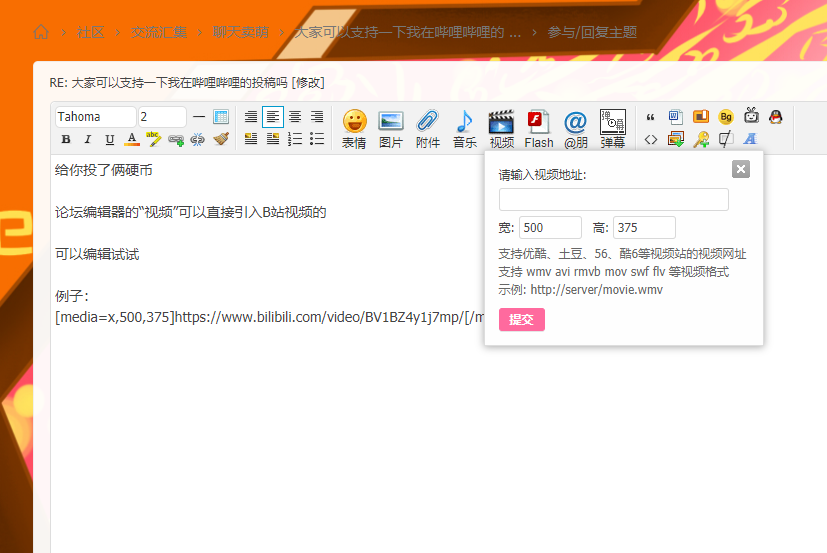This screenshot has width=827, height=553.
Task: Click the 宽 width field
Action: [550, 228]
